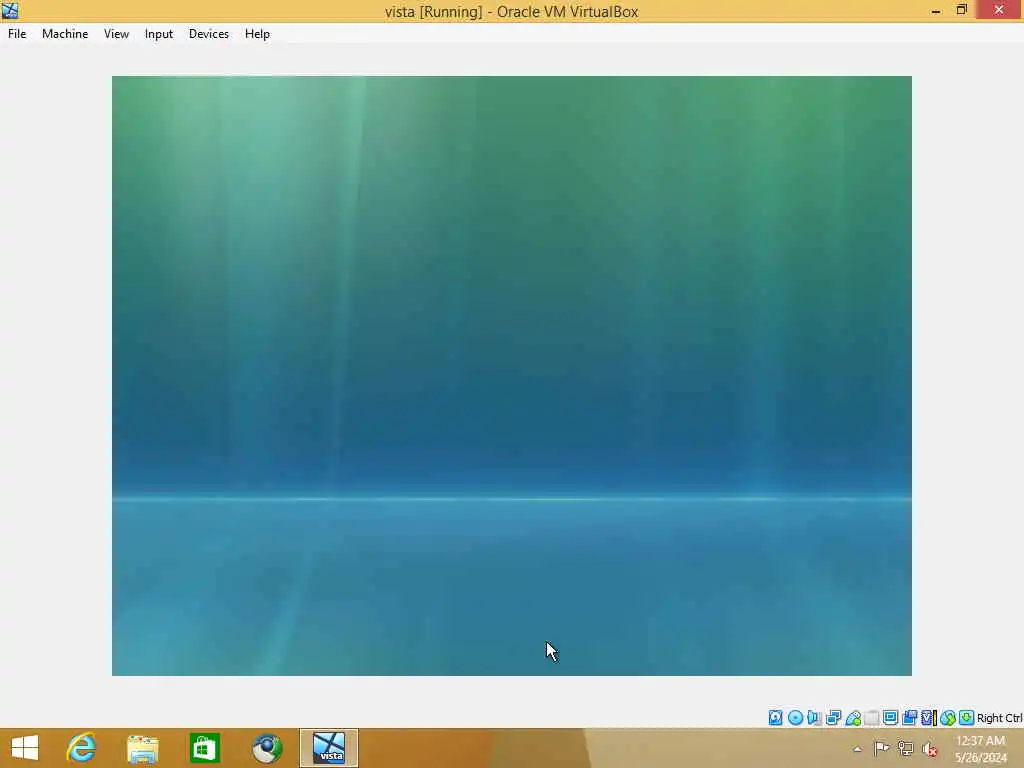Click the display monitor indicator icon
Screen dimensions: 1024x768
[890, 718]
